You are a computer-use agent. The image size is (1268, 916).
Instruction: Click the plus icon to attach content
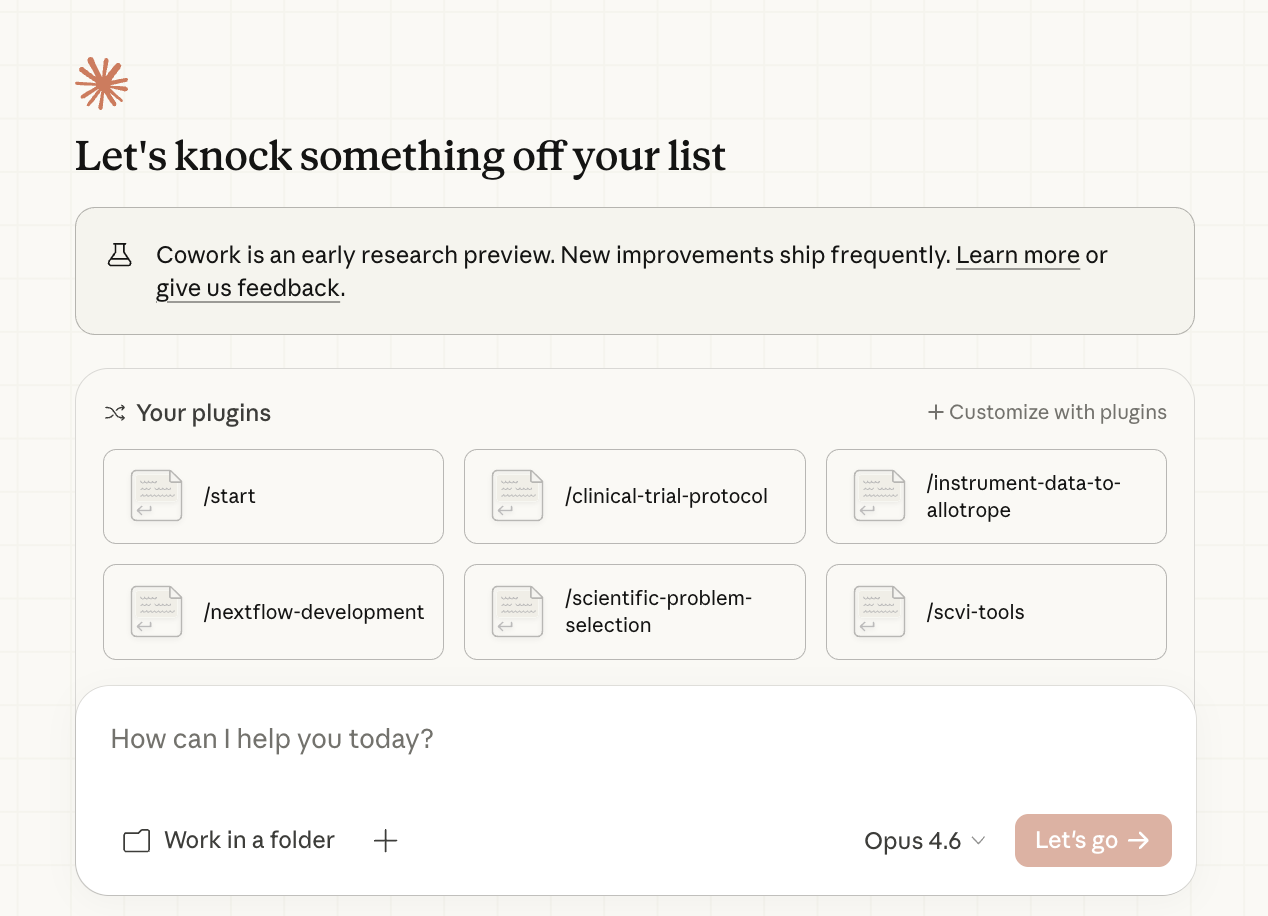[385, 840]
